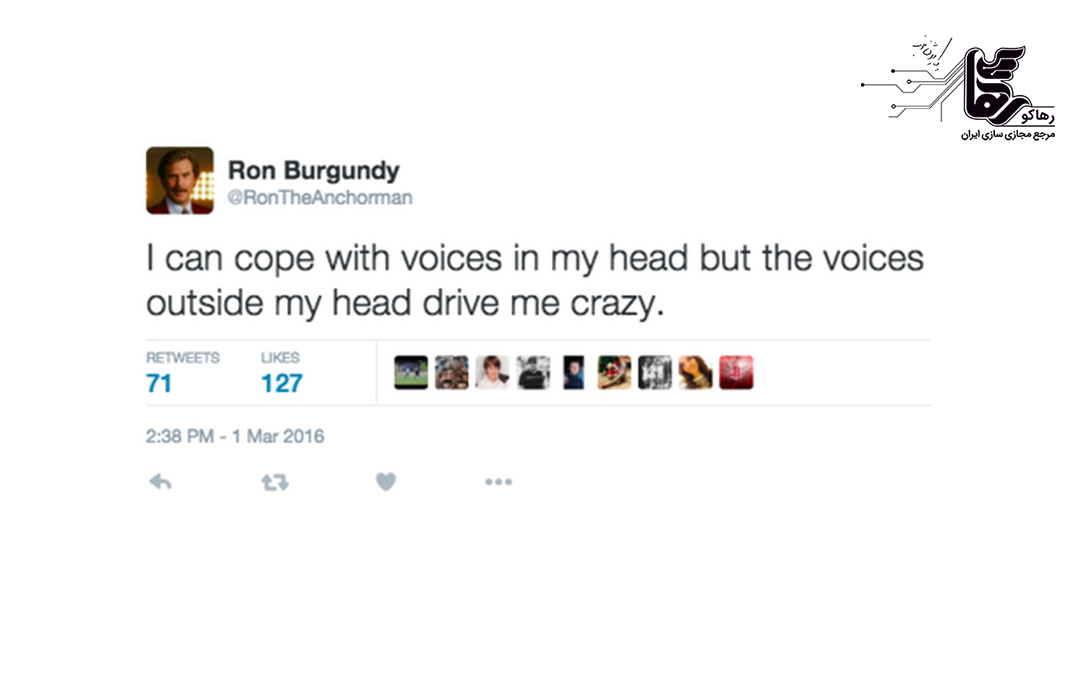Click the Rahaco logo in corner
The height and width of the screenshot is (686, 1080).
(958, 88)
